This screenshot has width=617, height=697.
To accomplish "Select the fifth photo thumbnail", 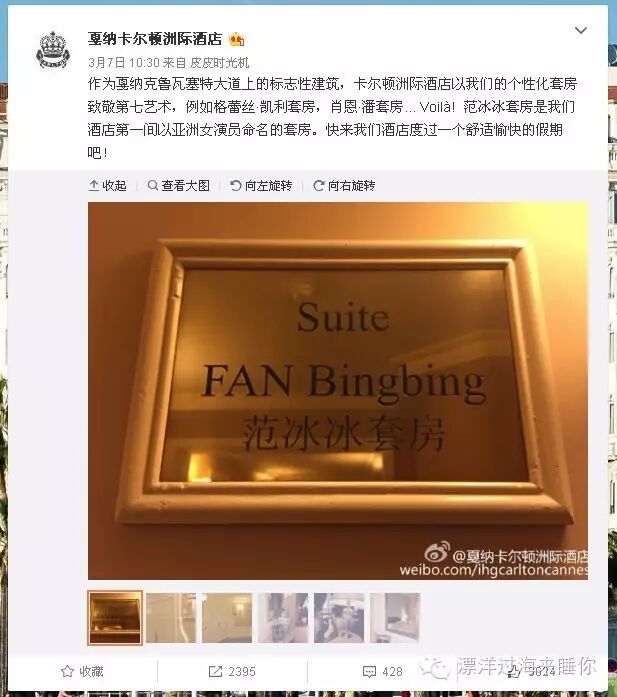I will click(x=339, y=618).
